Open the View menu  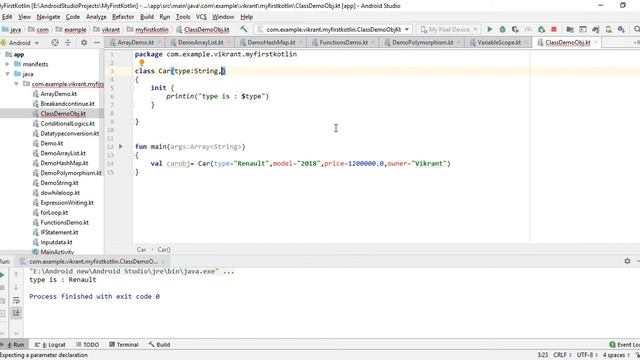[24, 17]
